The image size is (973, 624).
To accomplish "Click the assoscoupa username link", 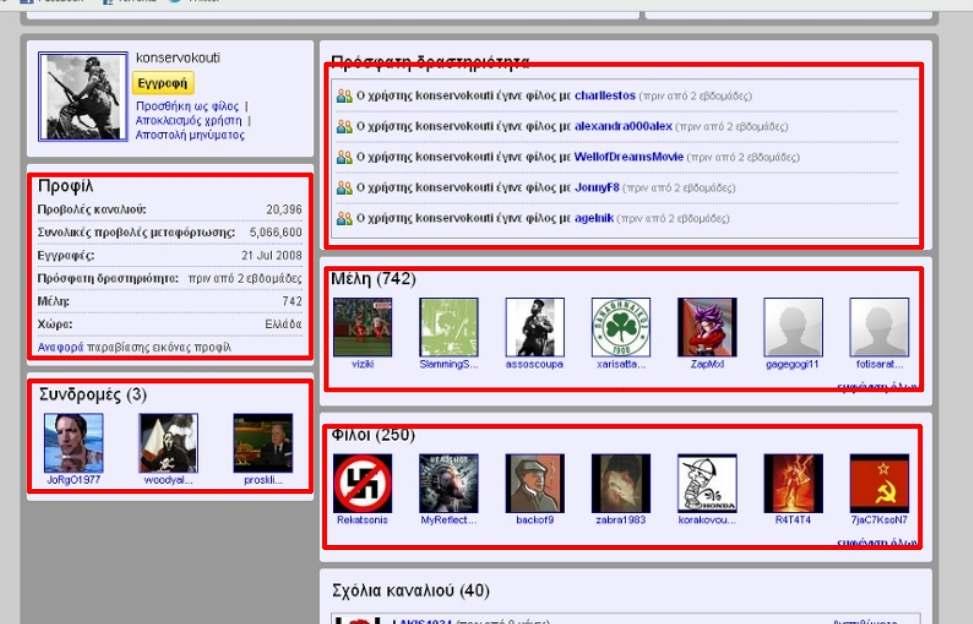I will [x=535, y=364].
